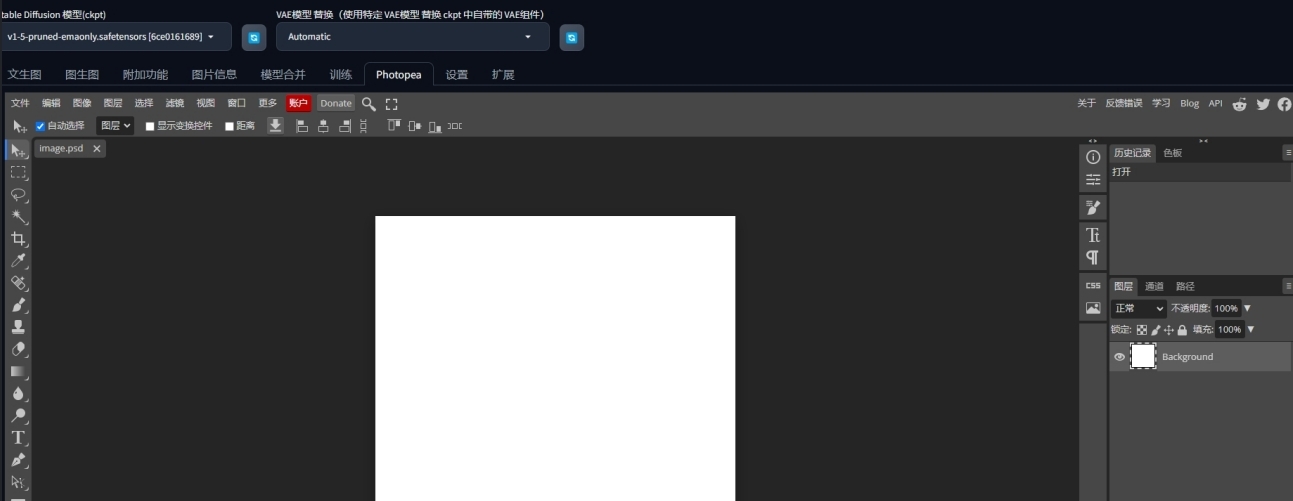Disable the 自动选择 checkbox
The height and width of the screenshot is (501, 1293).
coord(41,126)
